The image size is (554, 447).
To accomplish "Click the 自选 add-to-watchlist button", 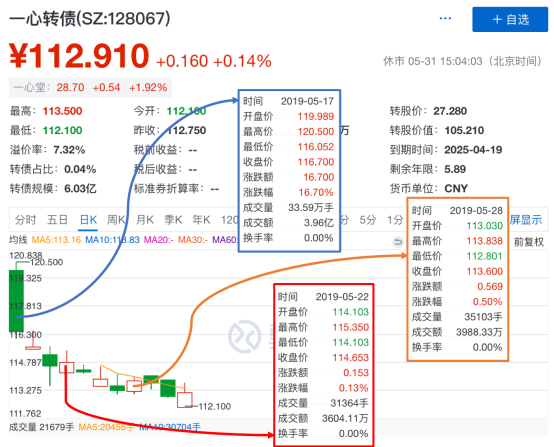I will pos(510,19).
